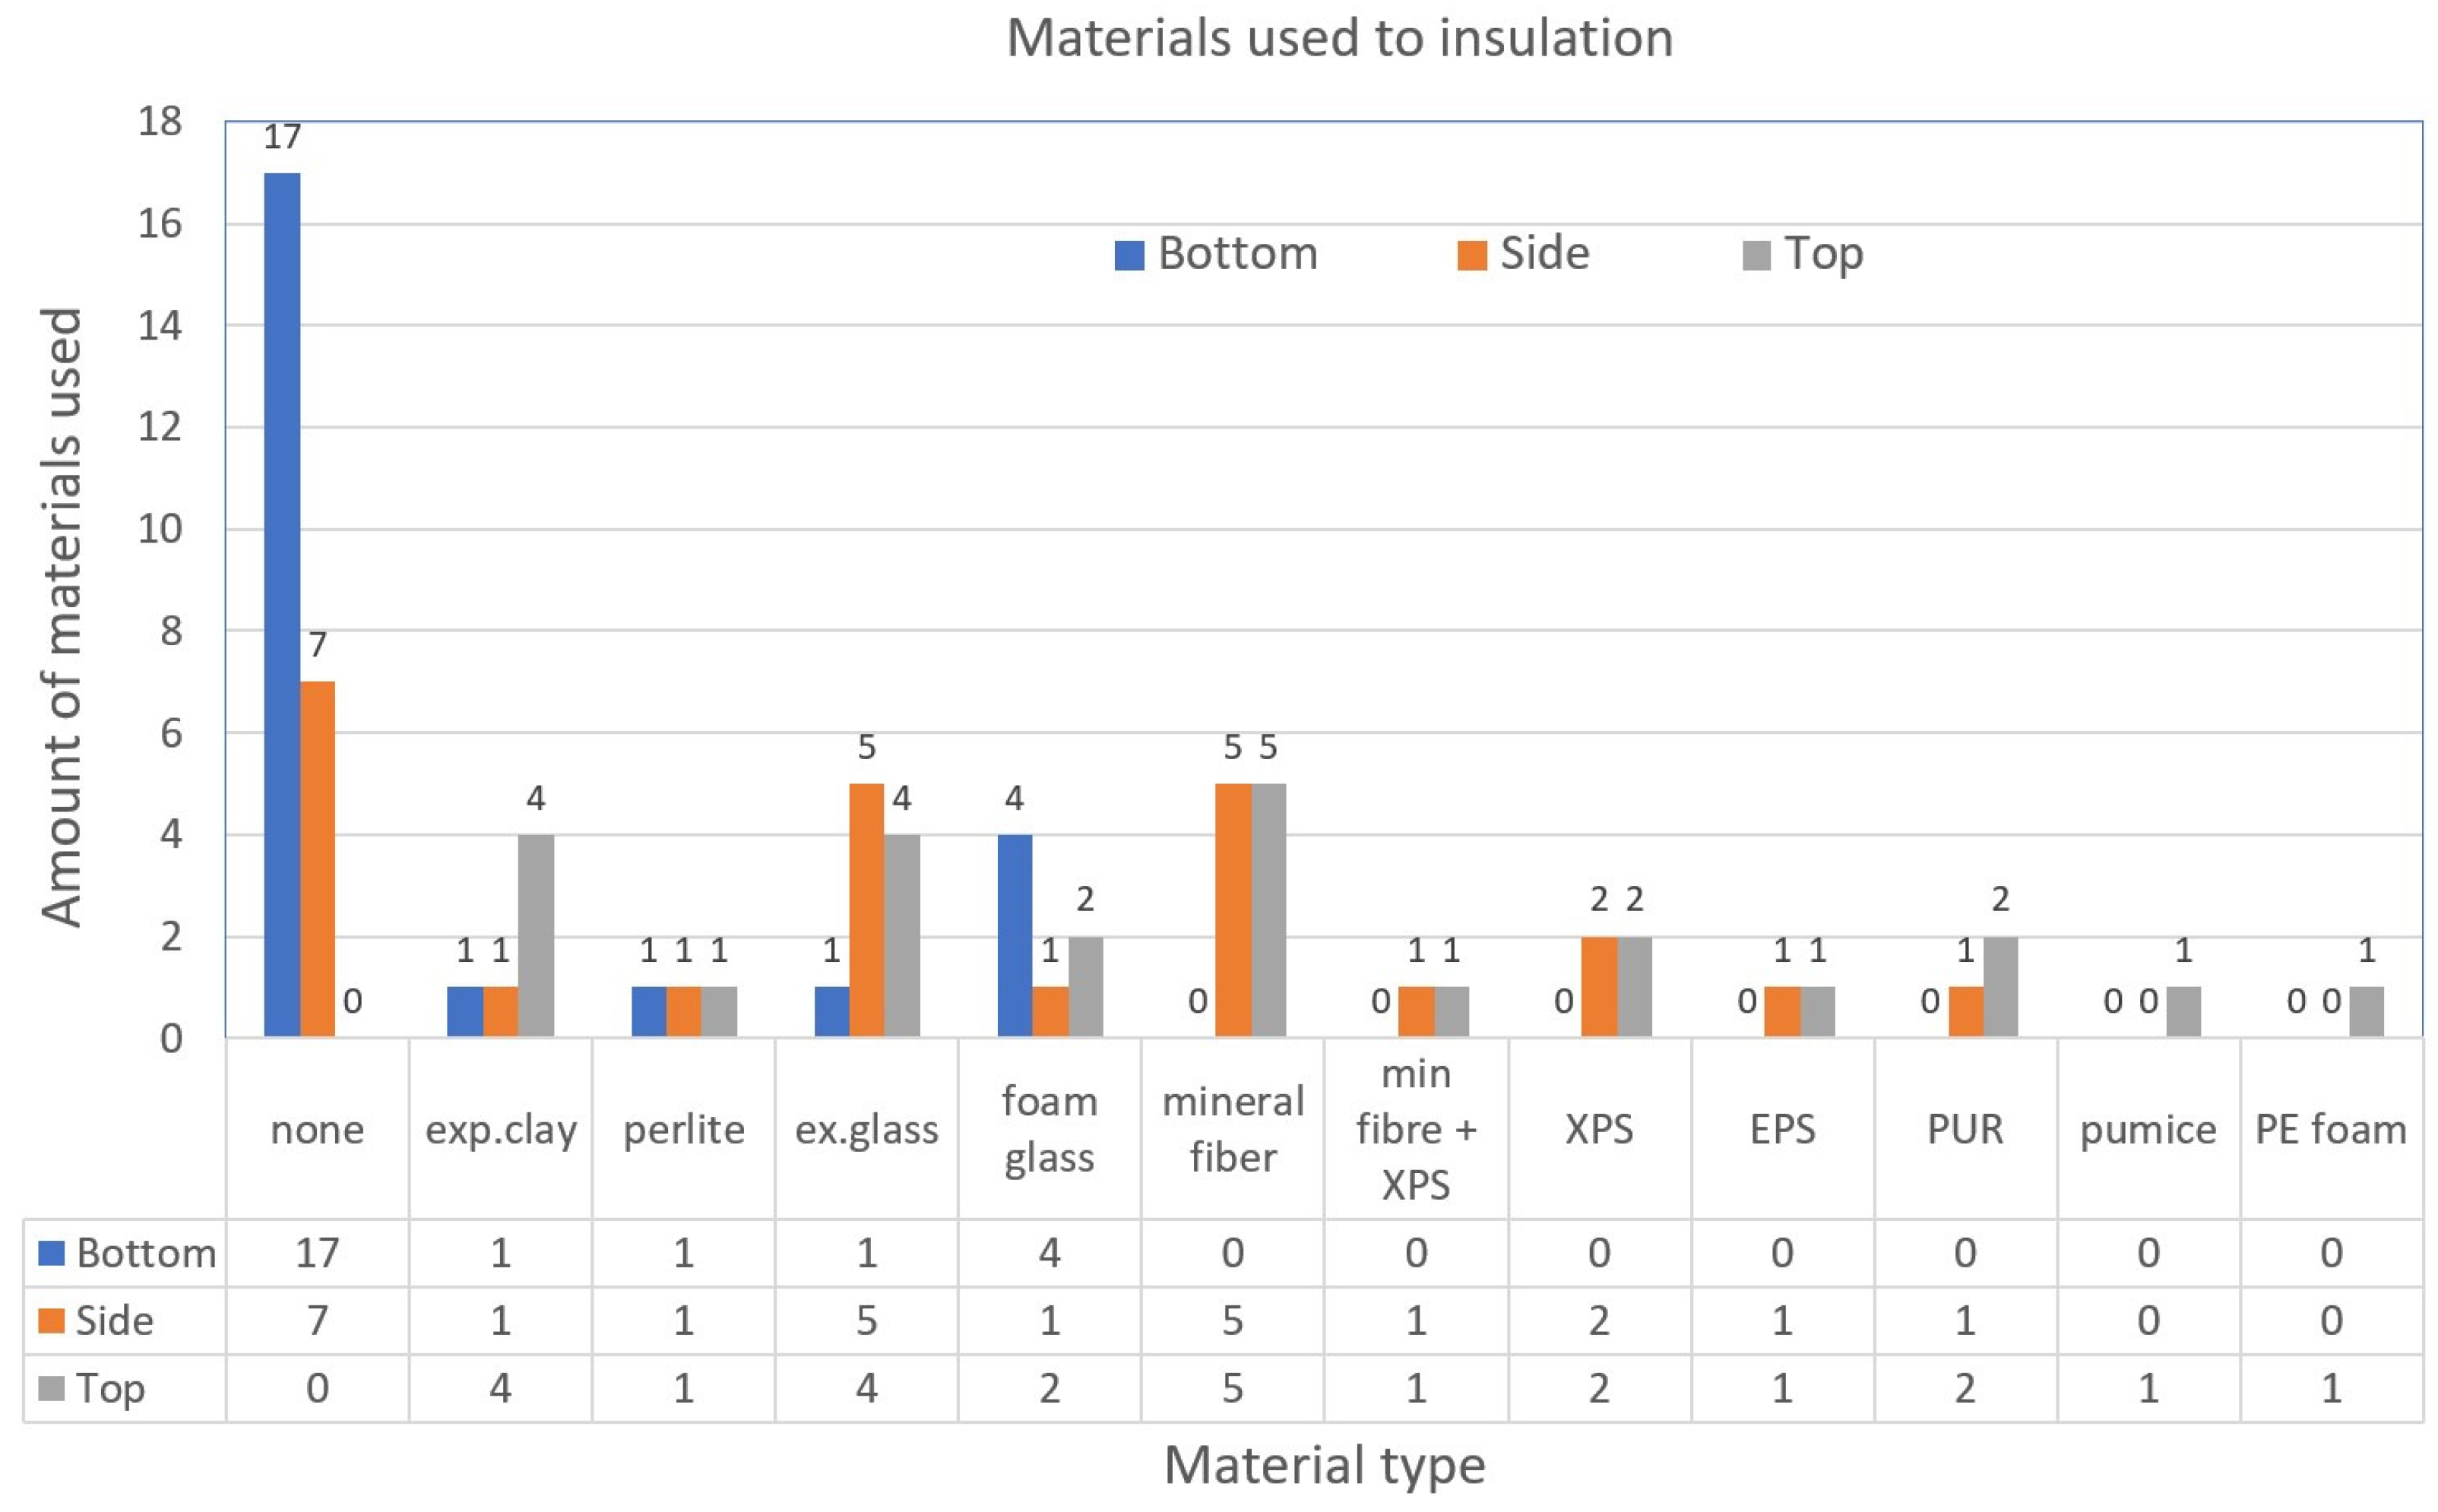The width and height of the screenshot is (2438, 1512).
Task: Click the orange ex.glass bar valued 5
Action: [866, 910]
